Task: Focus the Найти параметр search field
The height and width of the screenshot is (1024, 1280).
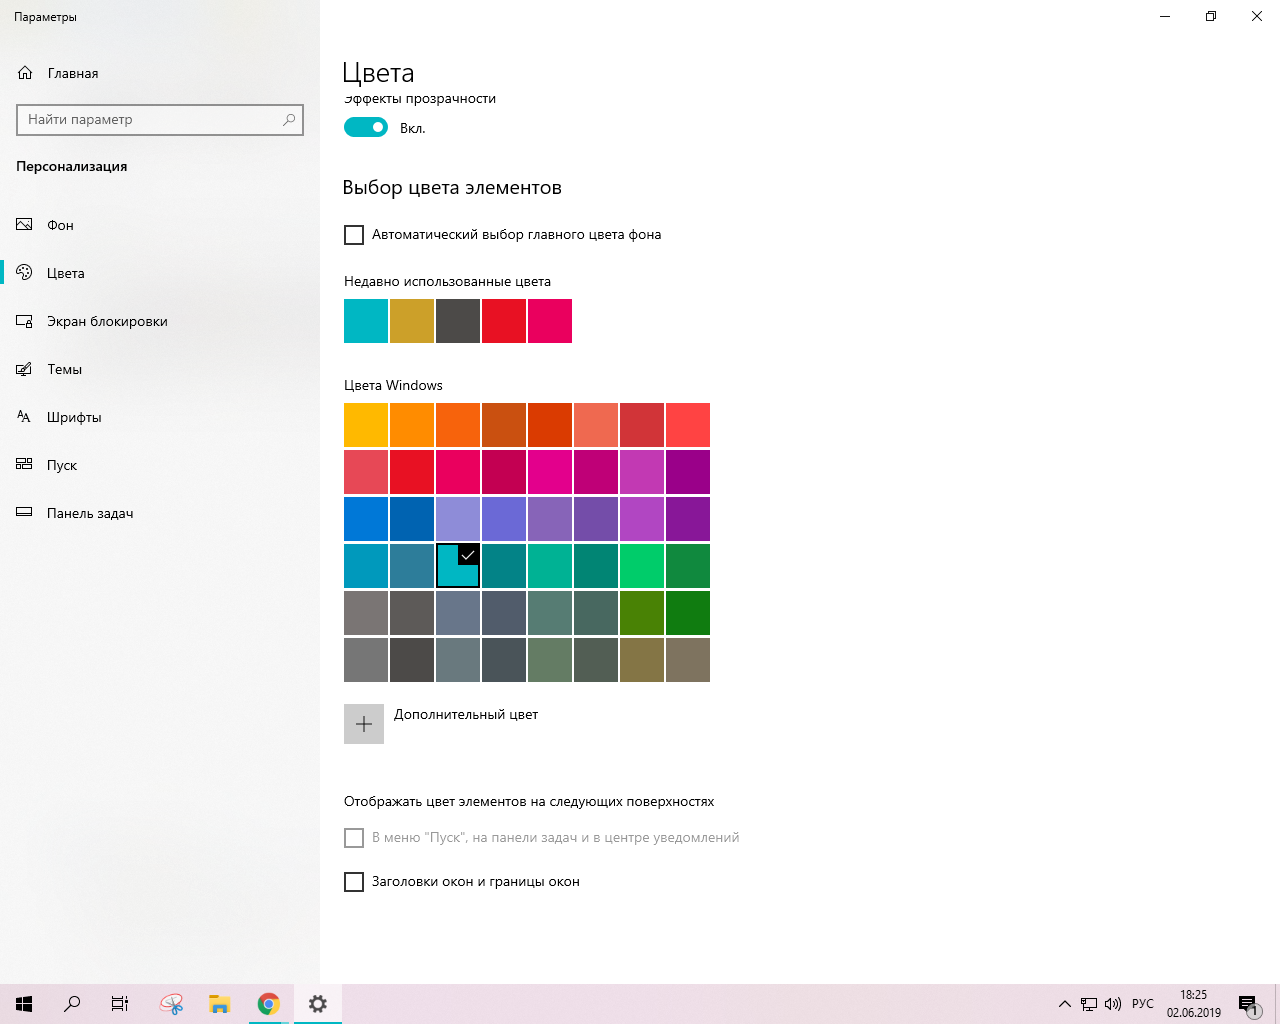Action: tap(160, 119)
